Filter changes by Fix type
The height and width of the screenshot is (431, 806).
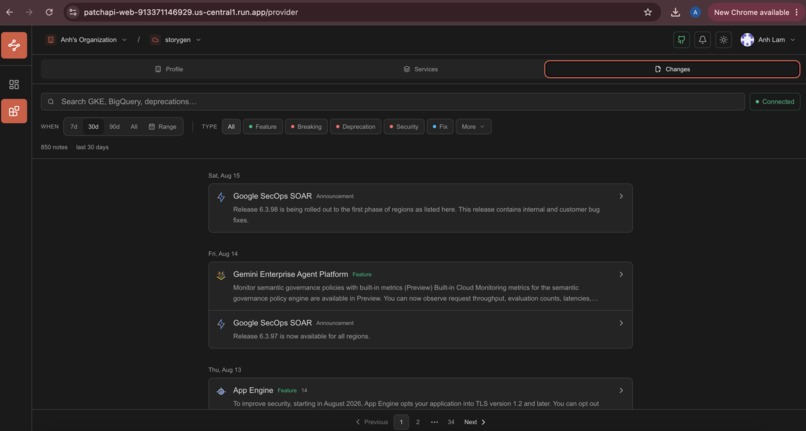(440, 127)
